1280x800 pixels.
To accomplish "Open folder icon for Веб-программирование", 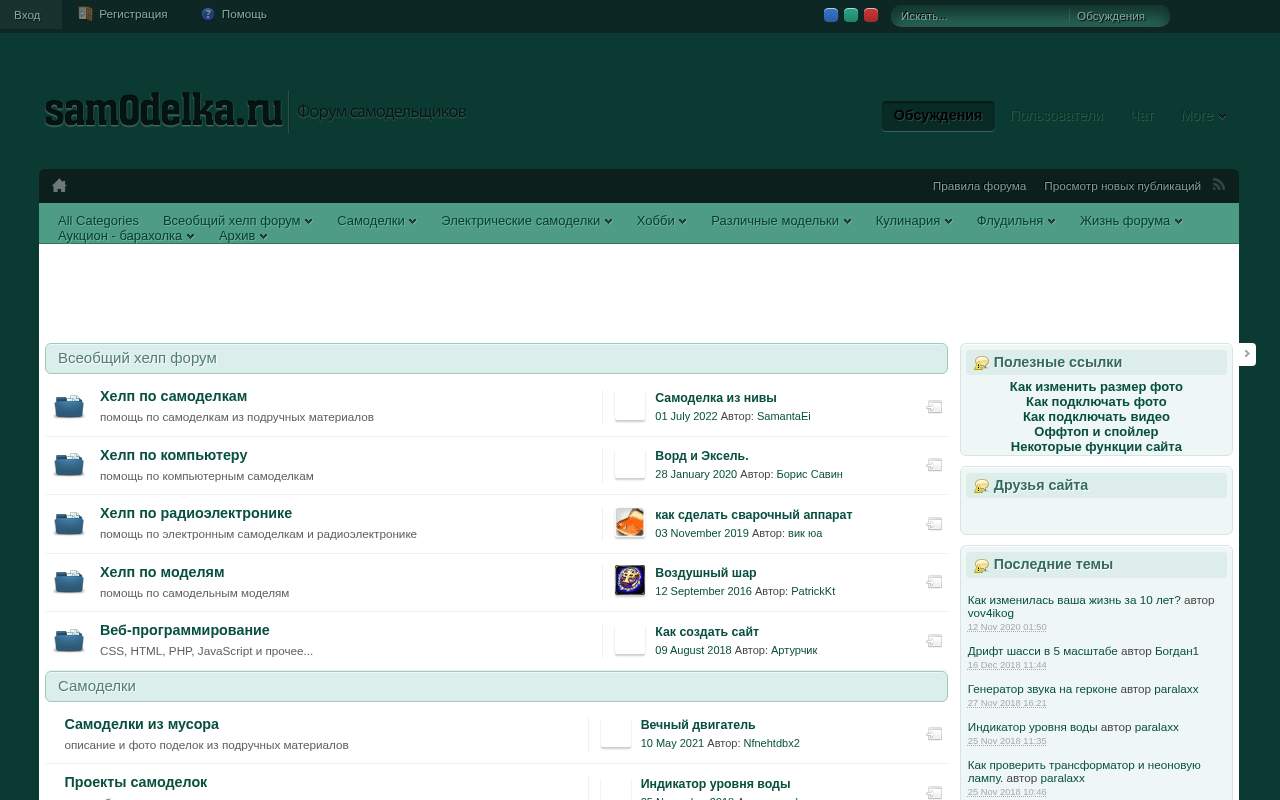I will [x=69, y=640].
